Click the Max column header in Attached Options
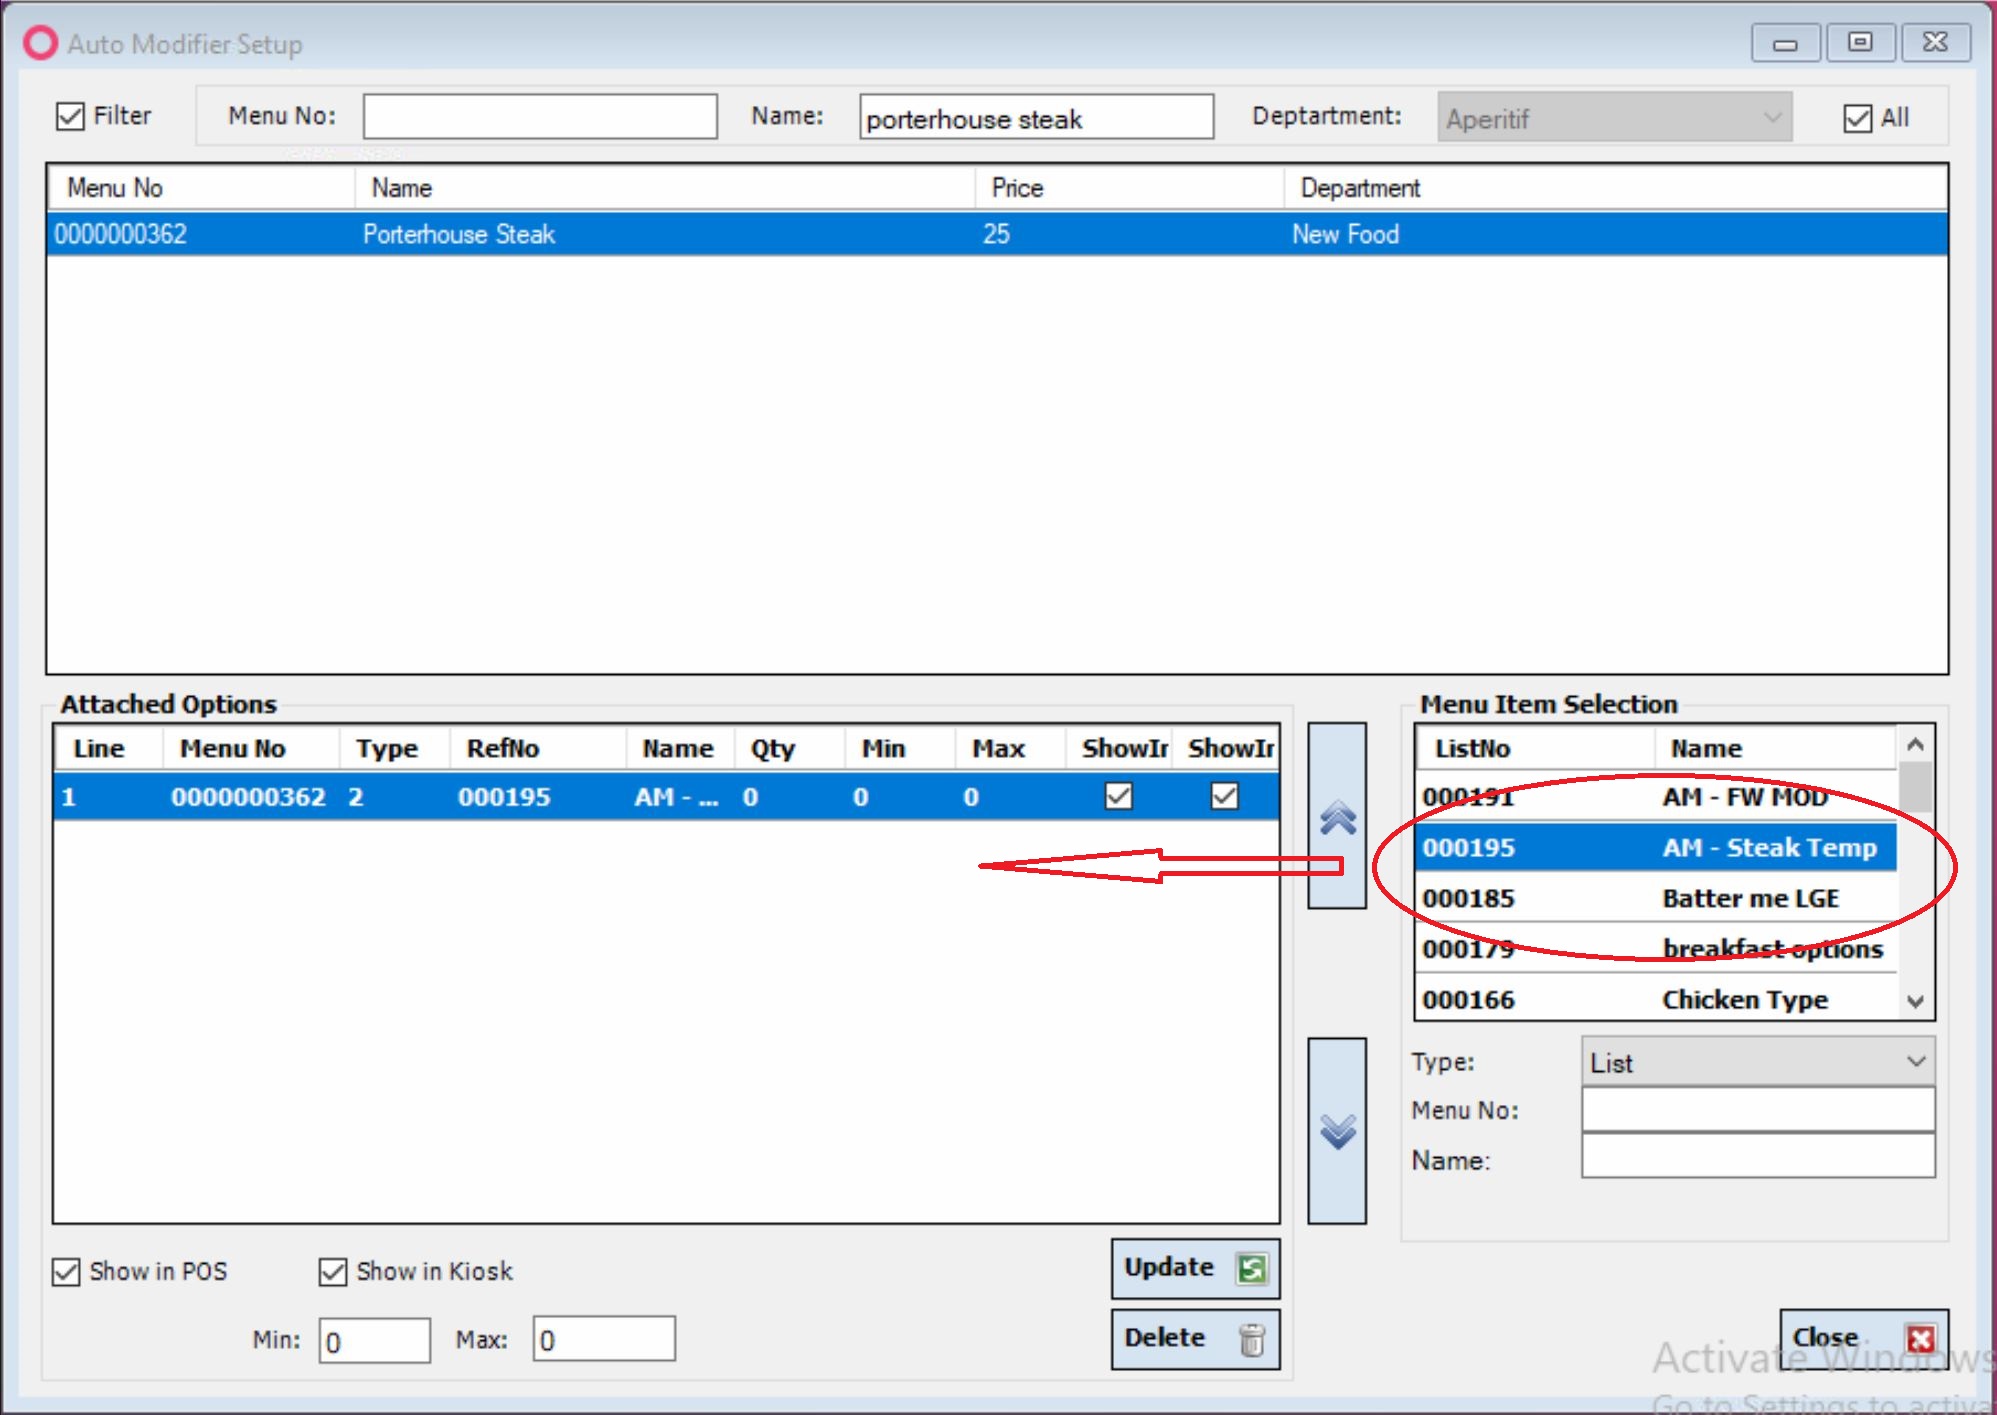 1010,749
